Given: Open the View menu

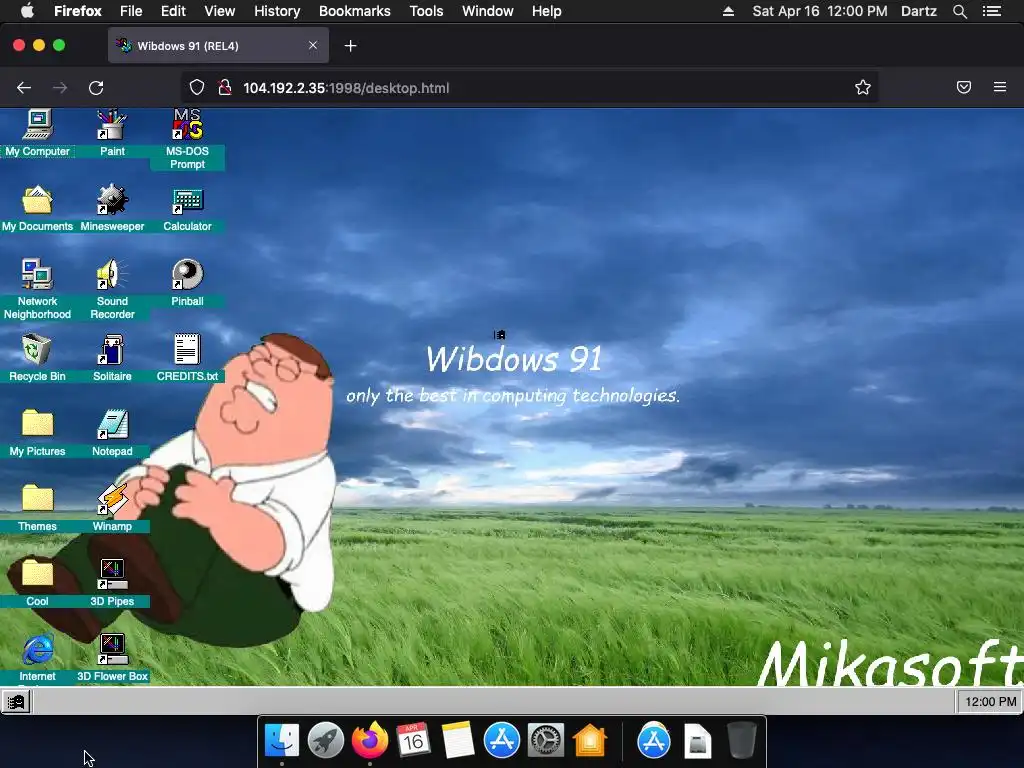Looking at the screenshot, I should (x=219, y=11).
